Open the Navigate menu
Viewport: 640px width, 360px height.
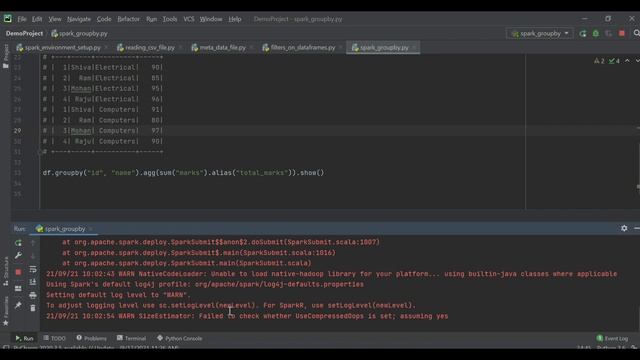pyautogui.click(x=79, y=19)
